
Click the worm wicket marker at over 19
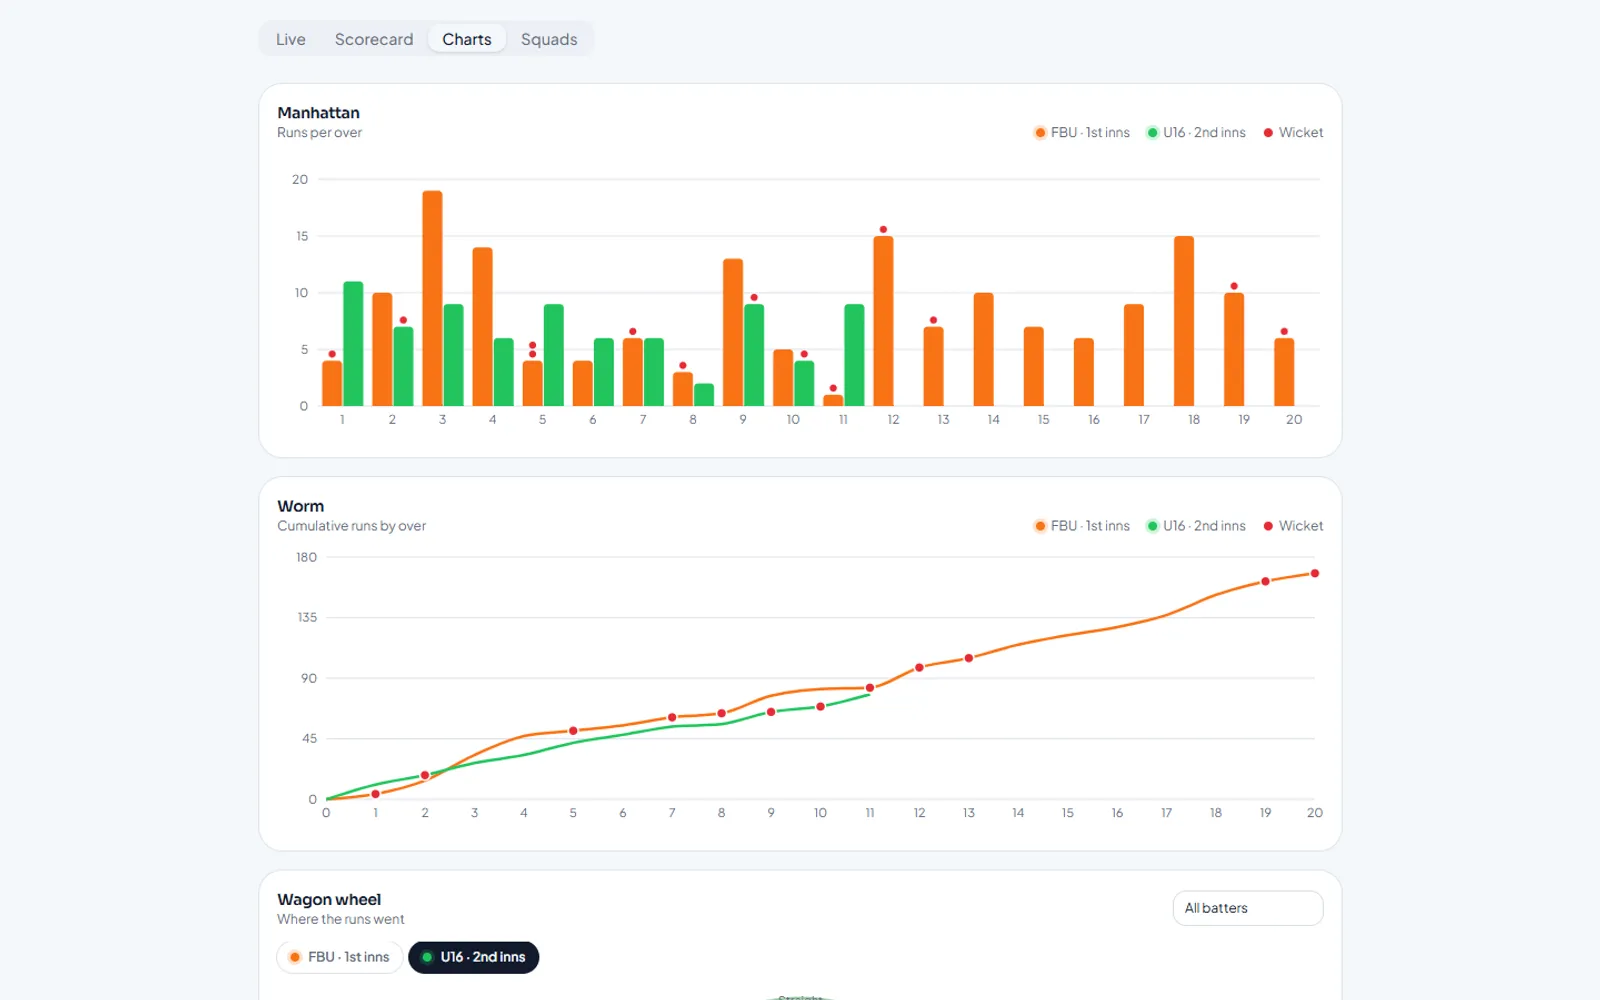coord(1266,581)
